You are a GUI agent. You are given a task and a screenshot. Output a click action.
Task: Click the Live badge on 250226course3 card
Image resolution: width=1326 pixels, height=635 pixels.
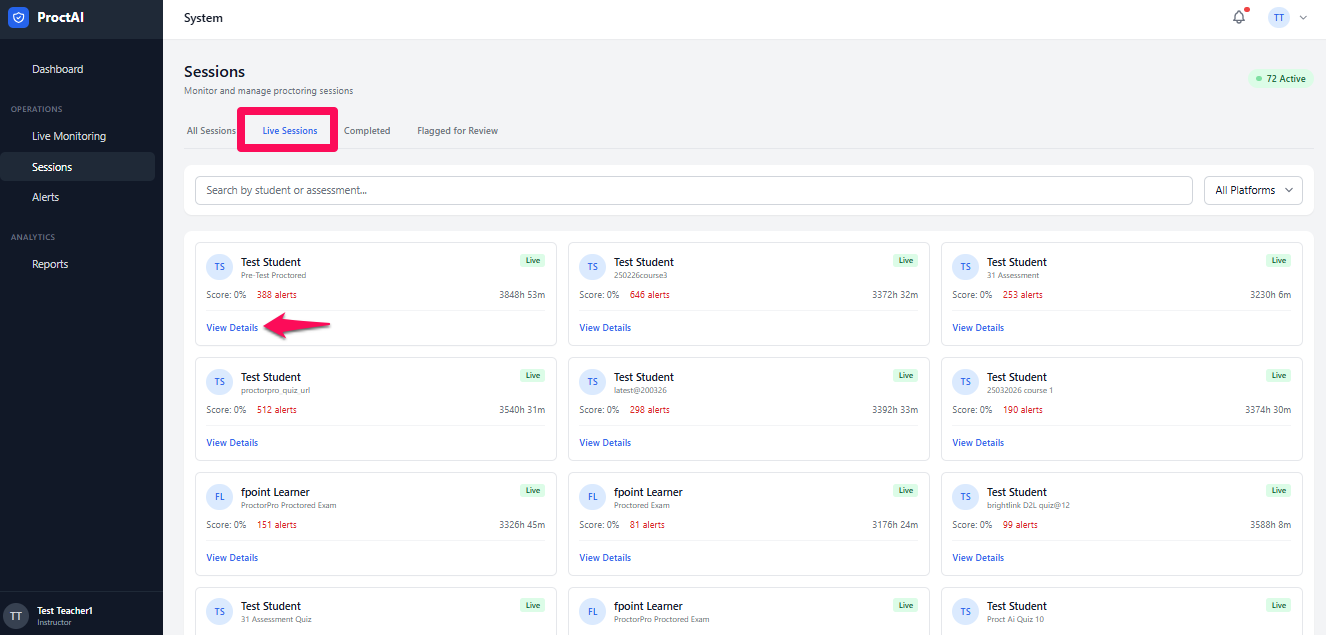click(x=905, y=260)
